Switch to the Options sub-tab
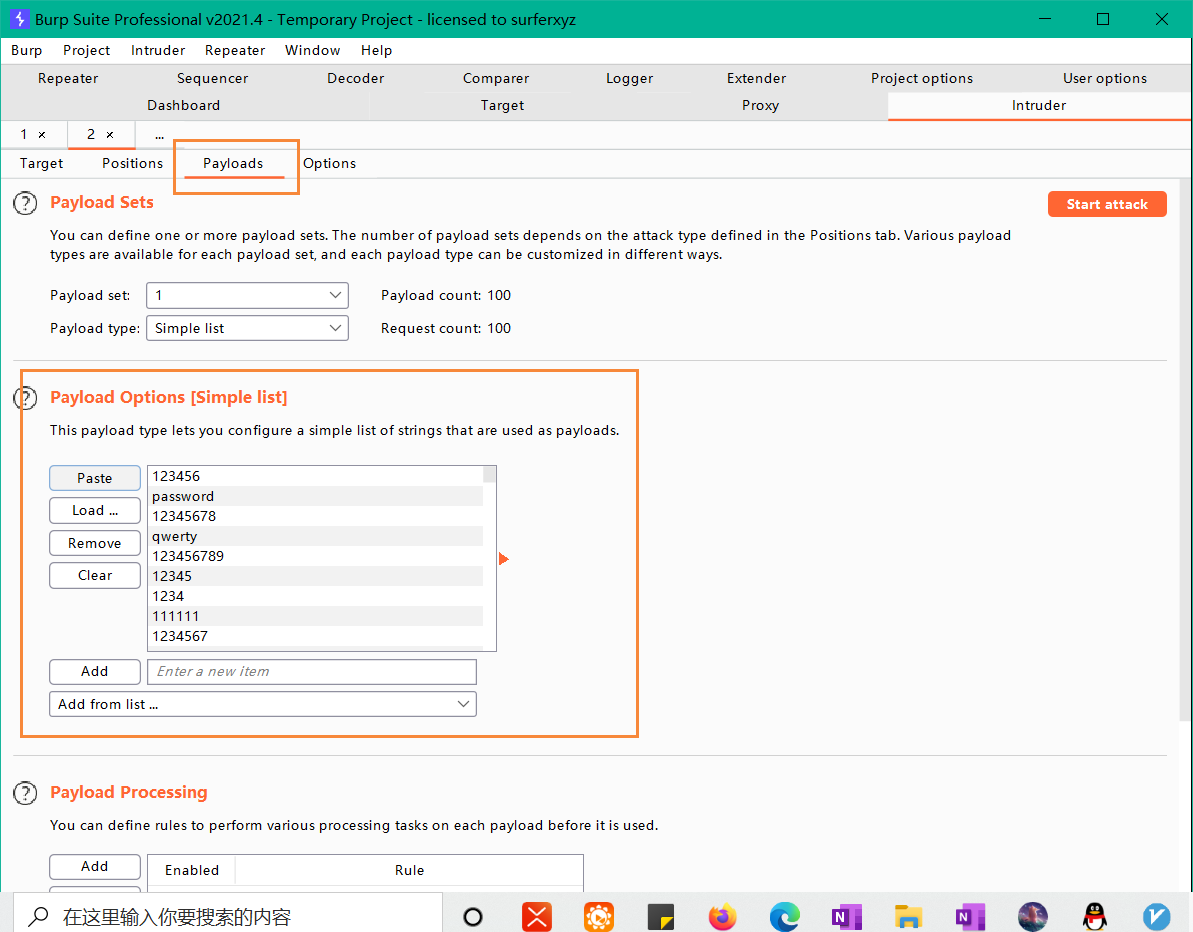 click(x=329, y=164)
